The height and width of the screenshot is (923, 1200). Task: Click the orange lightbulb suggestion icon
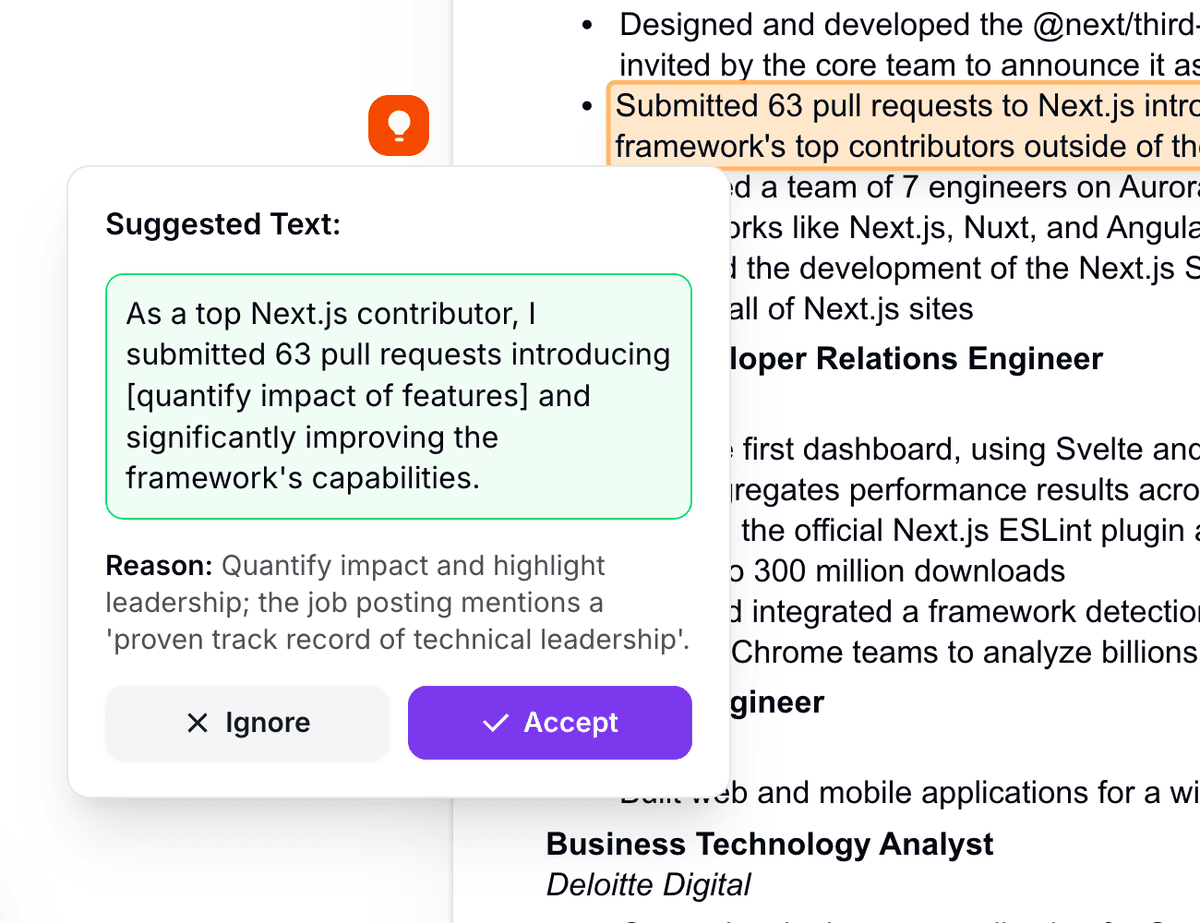398,126
